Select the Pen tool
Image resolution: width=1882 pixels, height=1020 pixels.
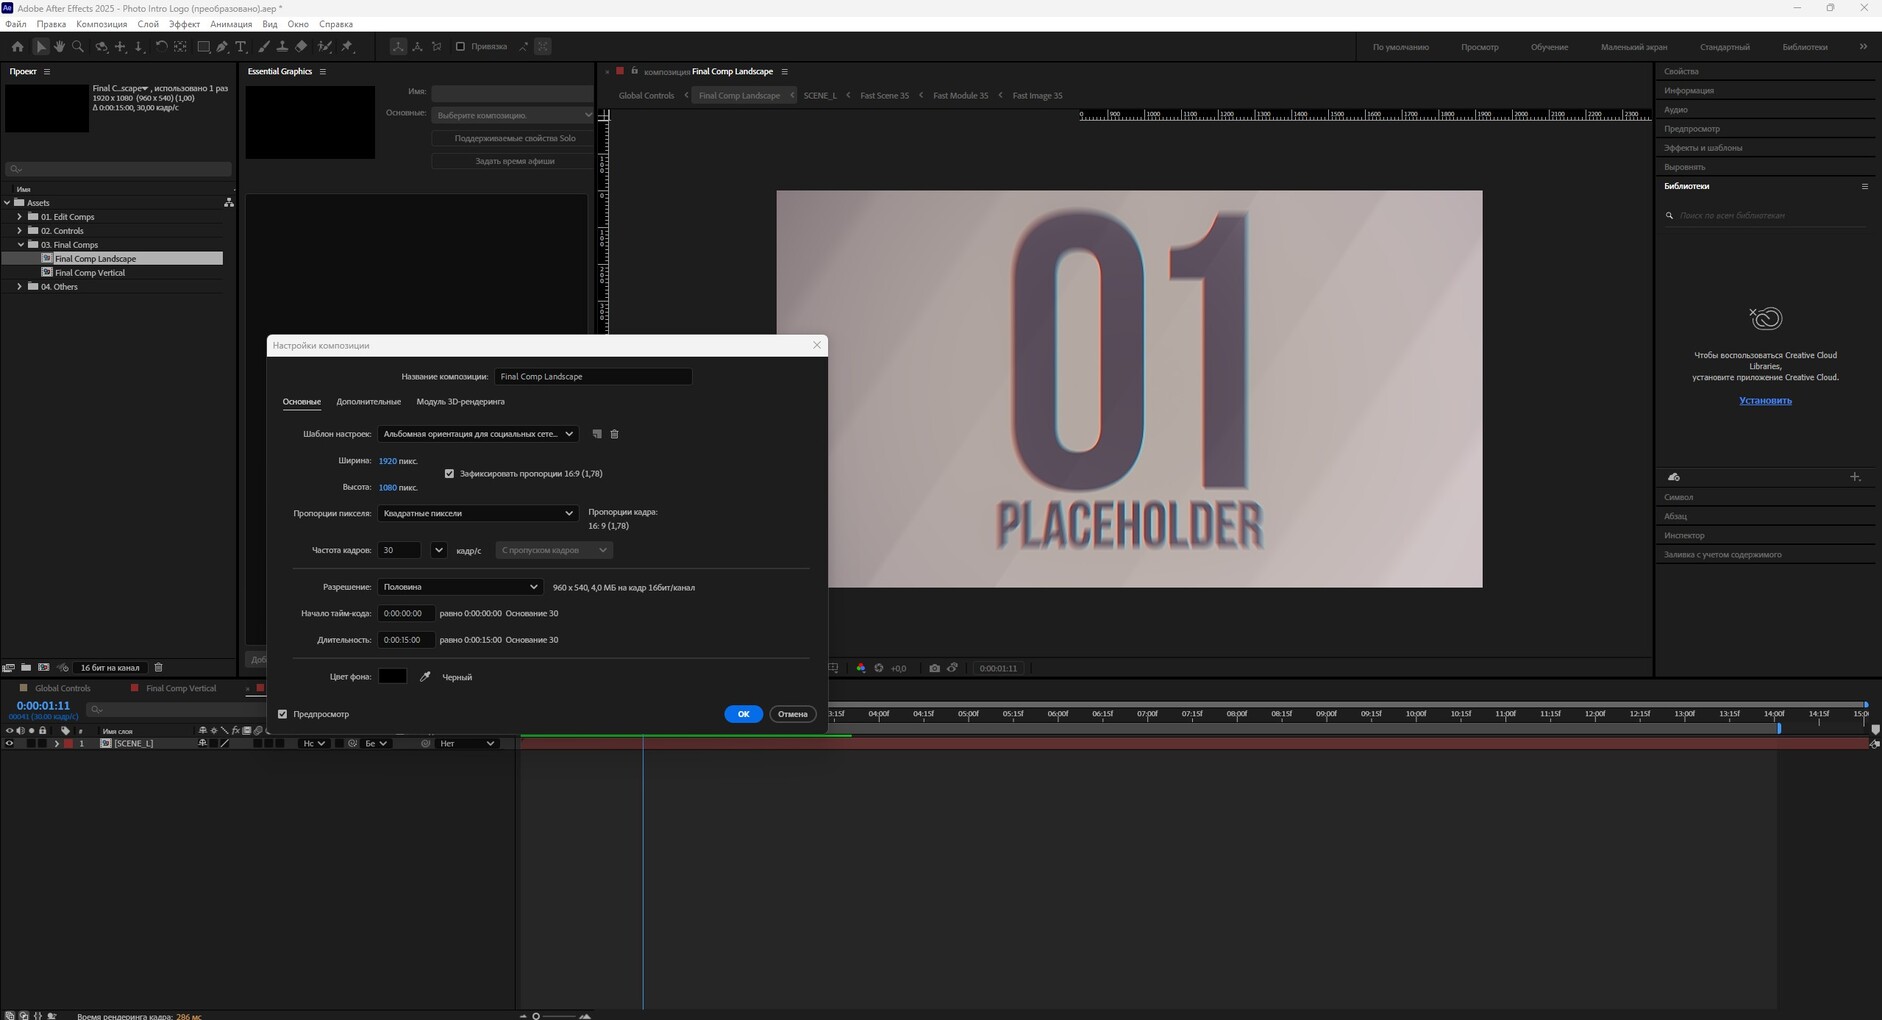click(x=222, y=46)
